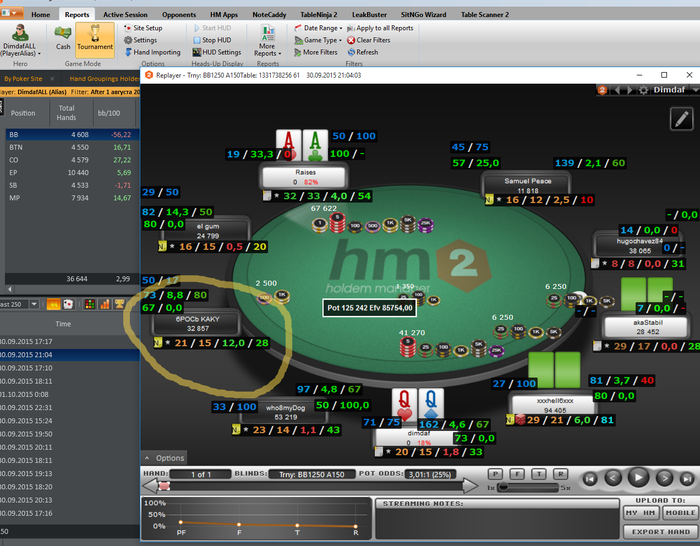Toggle the orange rewind icon in hands toolbar
Viewport: 700px width, 546px height.
point(53,304)
